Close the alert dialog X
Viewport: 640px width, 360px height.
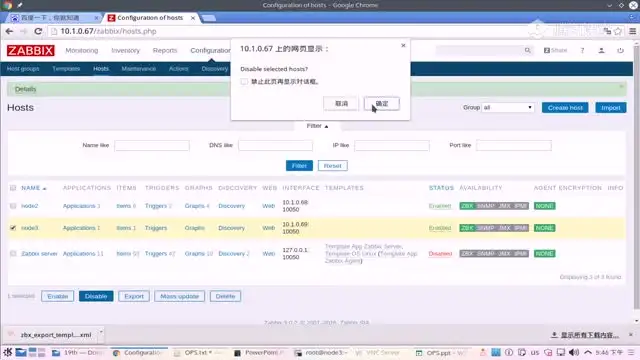click(403, 45)
